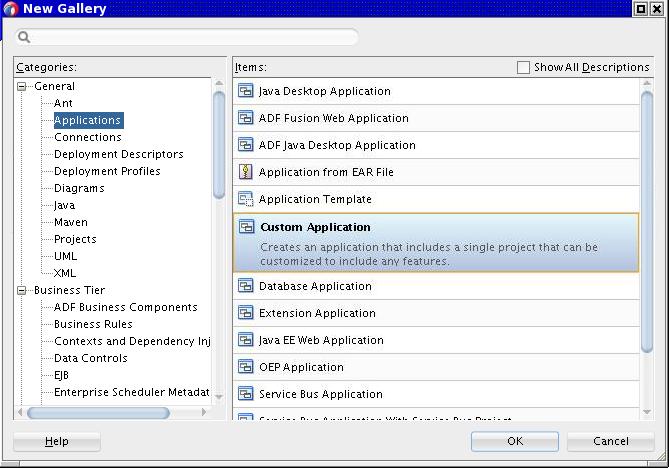Viewport: 669px width, 468px height.
Task: Click the Java Desktop Application icon
Action: coord(246,91)
